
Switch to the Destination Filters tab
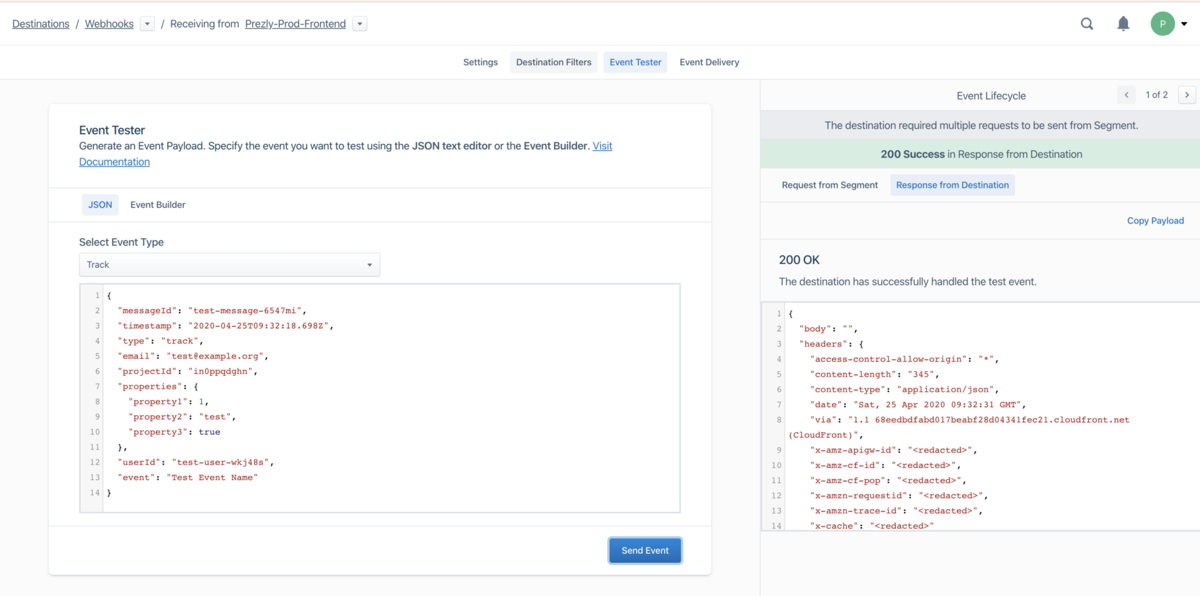[554, 62]
